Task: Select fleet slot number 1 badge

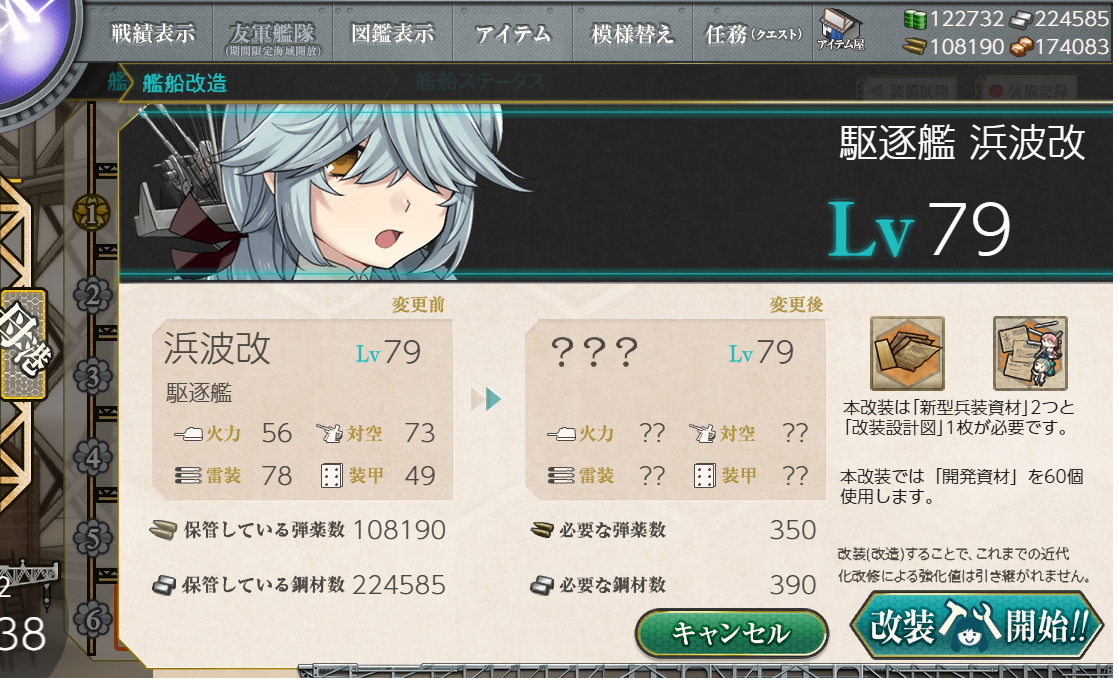Action: [x=92, y=212]
